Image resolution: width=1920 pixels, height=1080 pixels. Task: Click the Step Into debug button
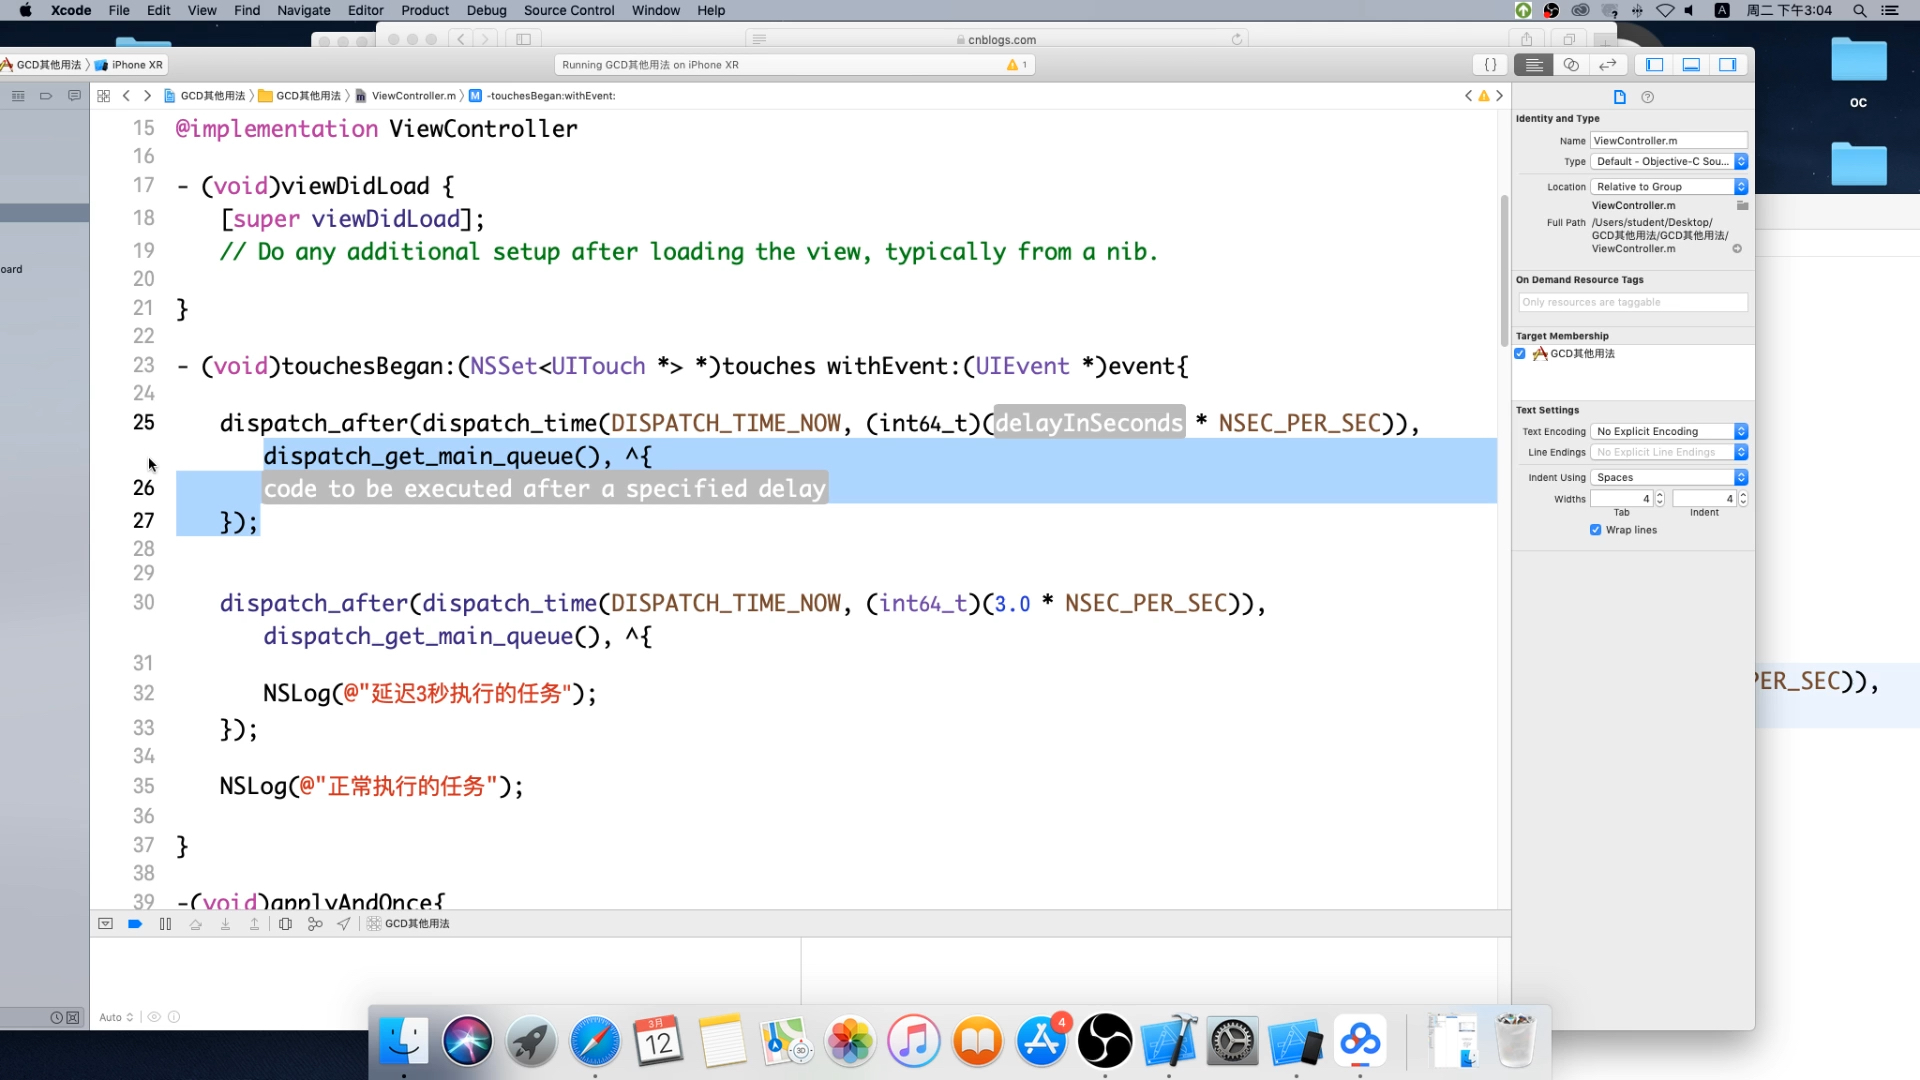226,924
